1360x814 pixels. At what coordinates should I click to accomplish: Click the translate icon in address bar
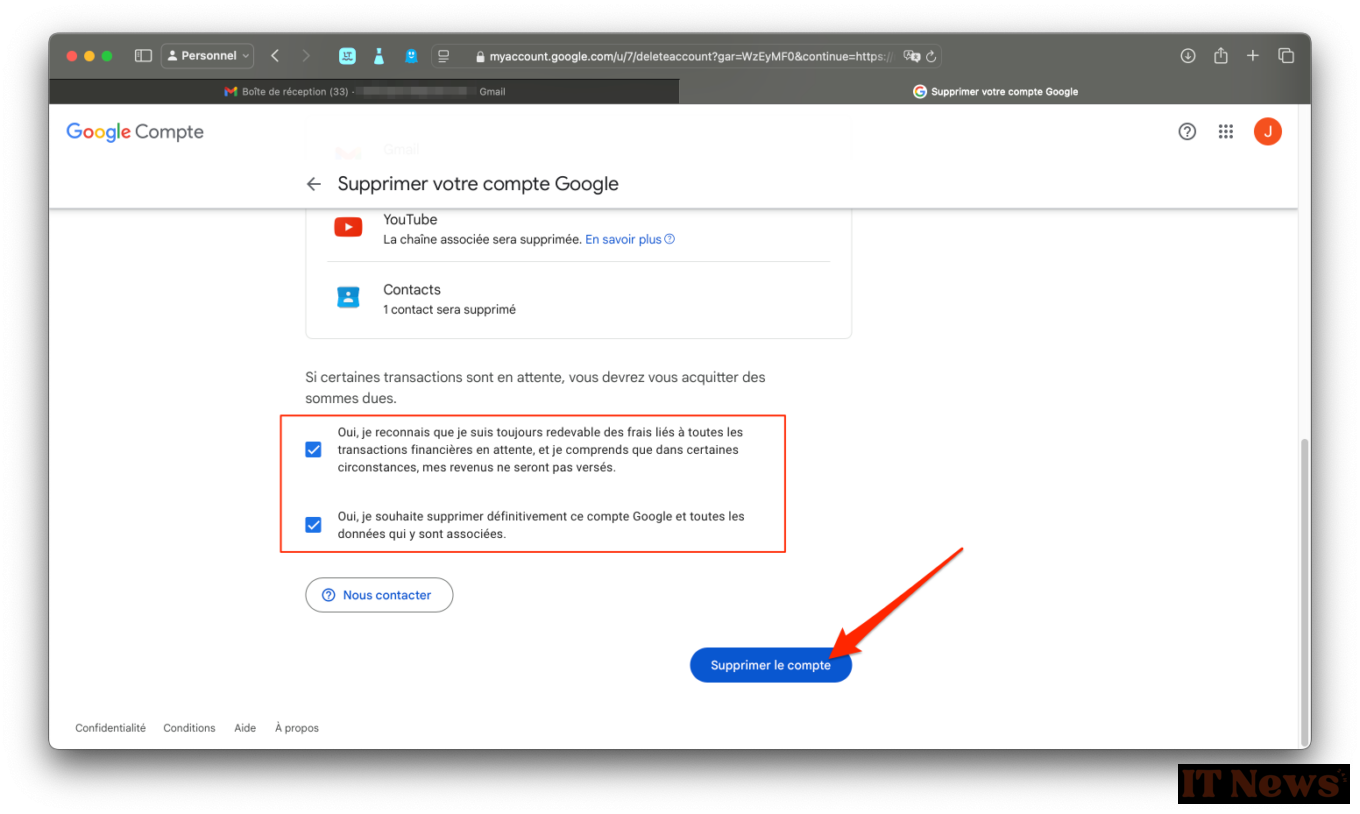tap(911, 56)
